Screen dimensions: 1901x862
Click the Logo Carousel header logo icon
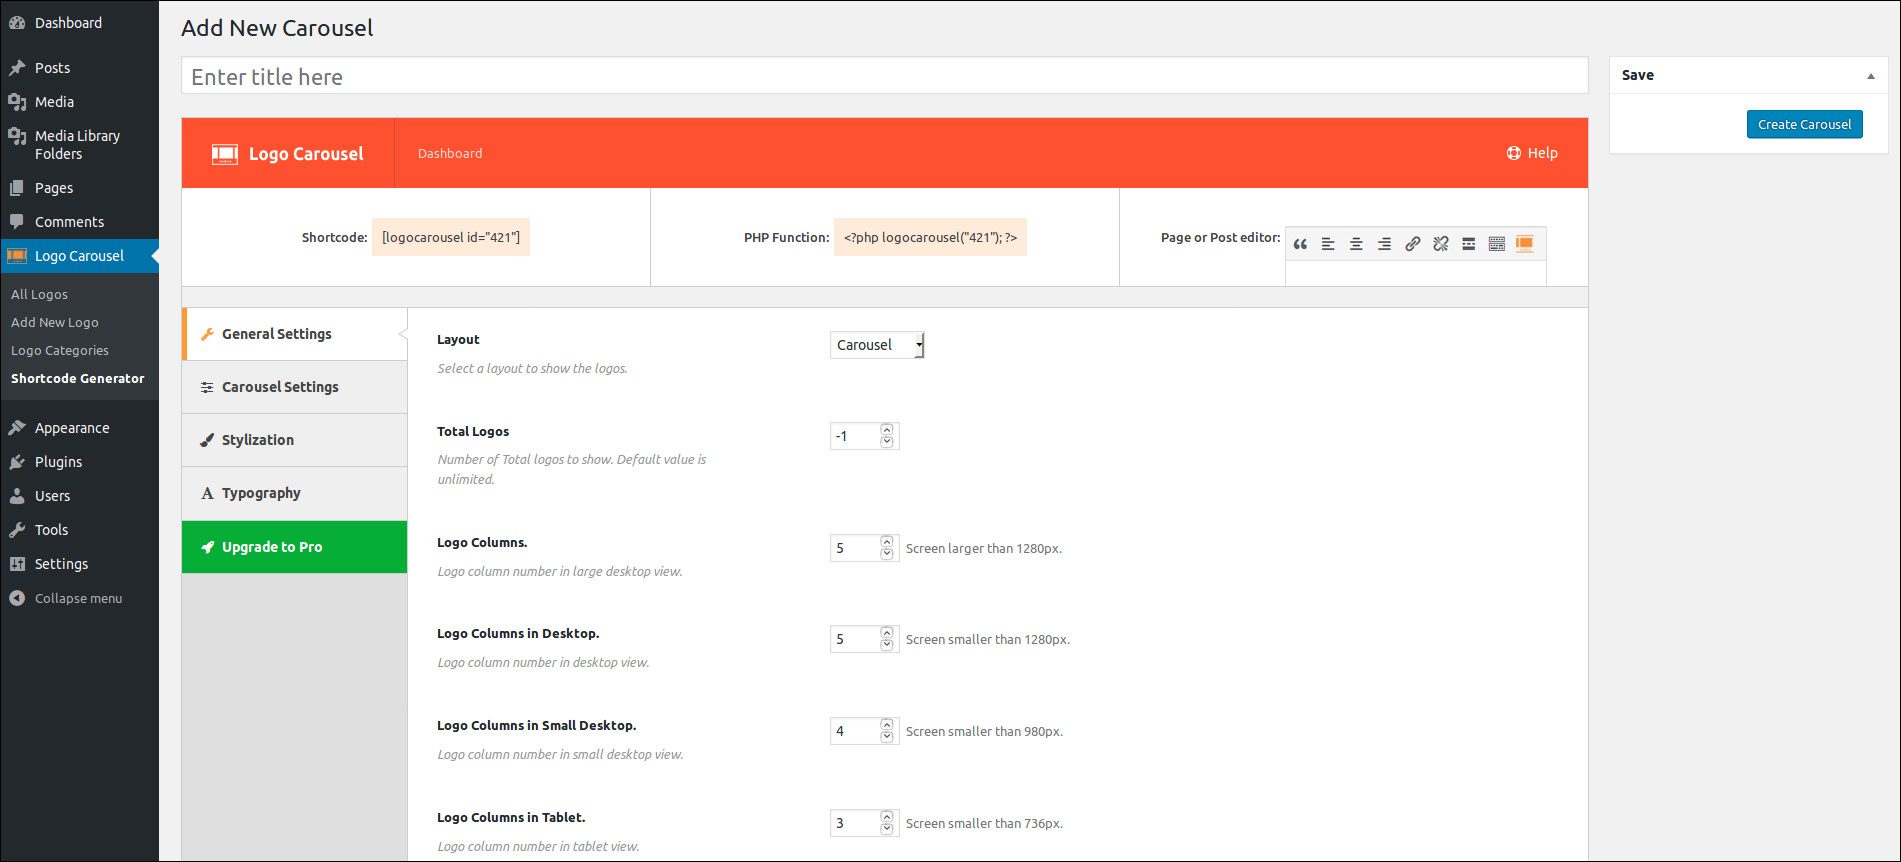pyautogui.click(x=224, y=154)
